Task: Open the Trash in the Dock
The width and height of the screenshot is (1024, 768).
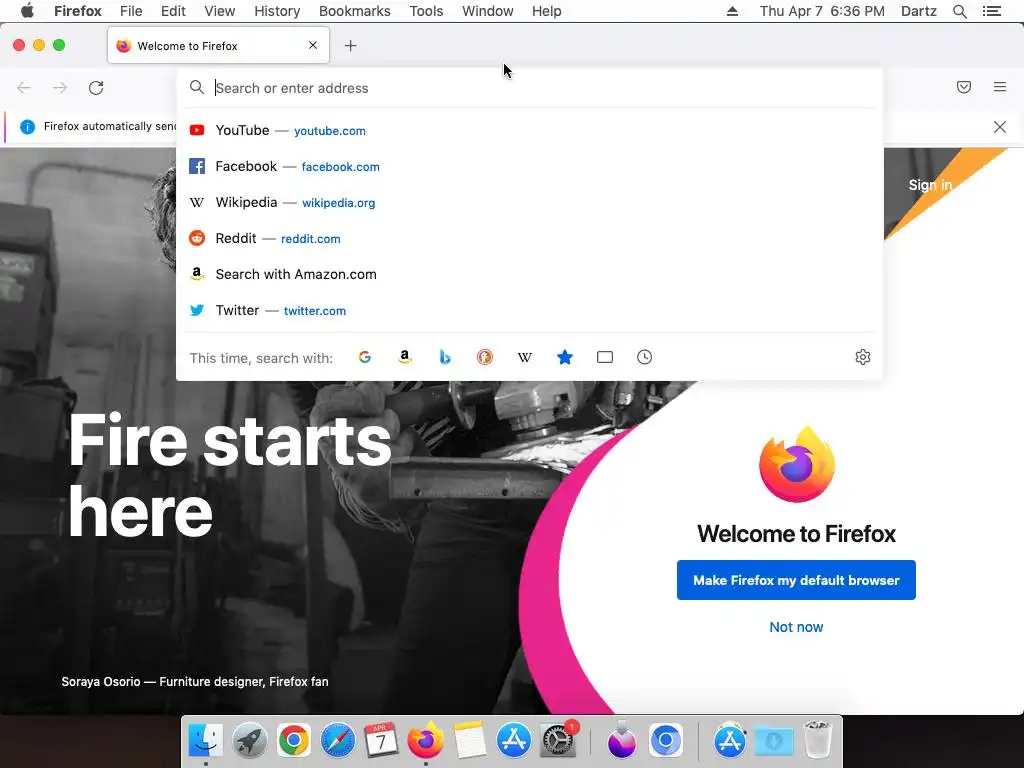Action: coord(817,739)
